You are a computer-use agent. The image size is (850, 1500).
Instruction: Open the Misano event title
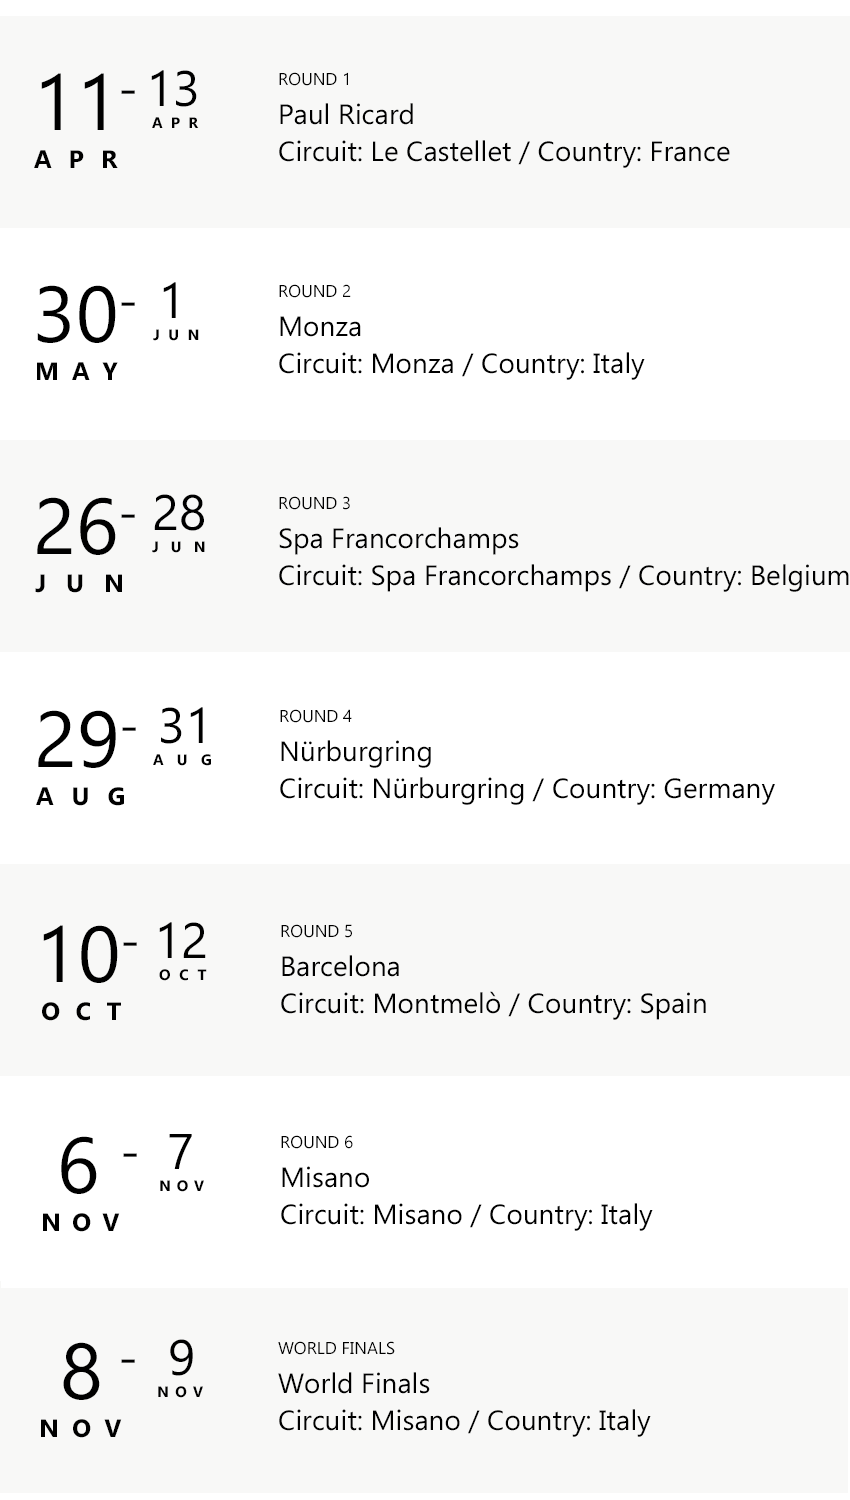coord(325,1178)
